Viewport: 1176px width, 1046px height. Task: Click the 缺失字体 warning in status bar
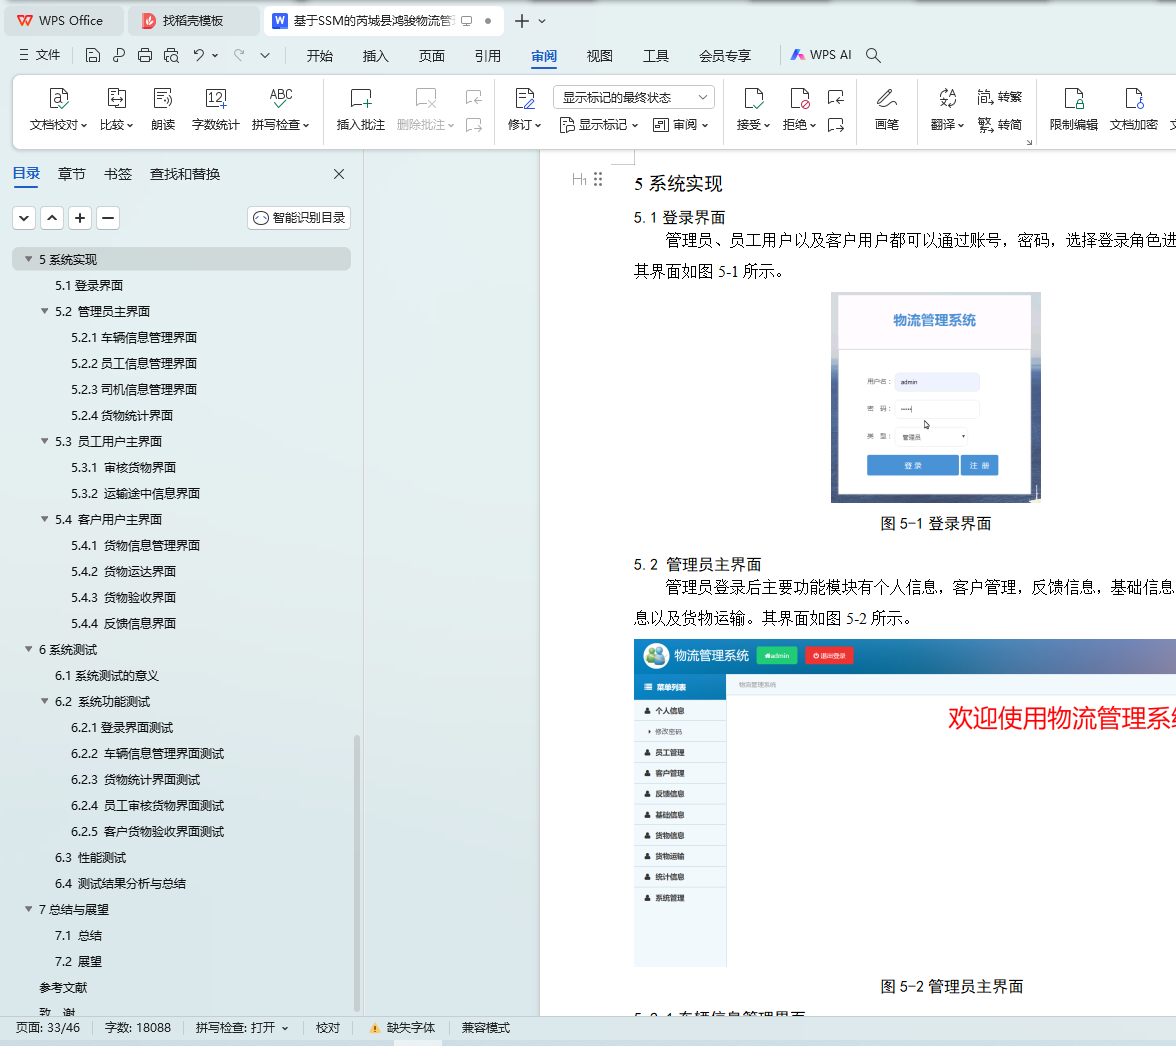[402, 1027]
